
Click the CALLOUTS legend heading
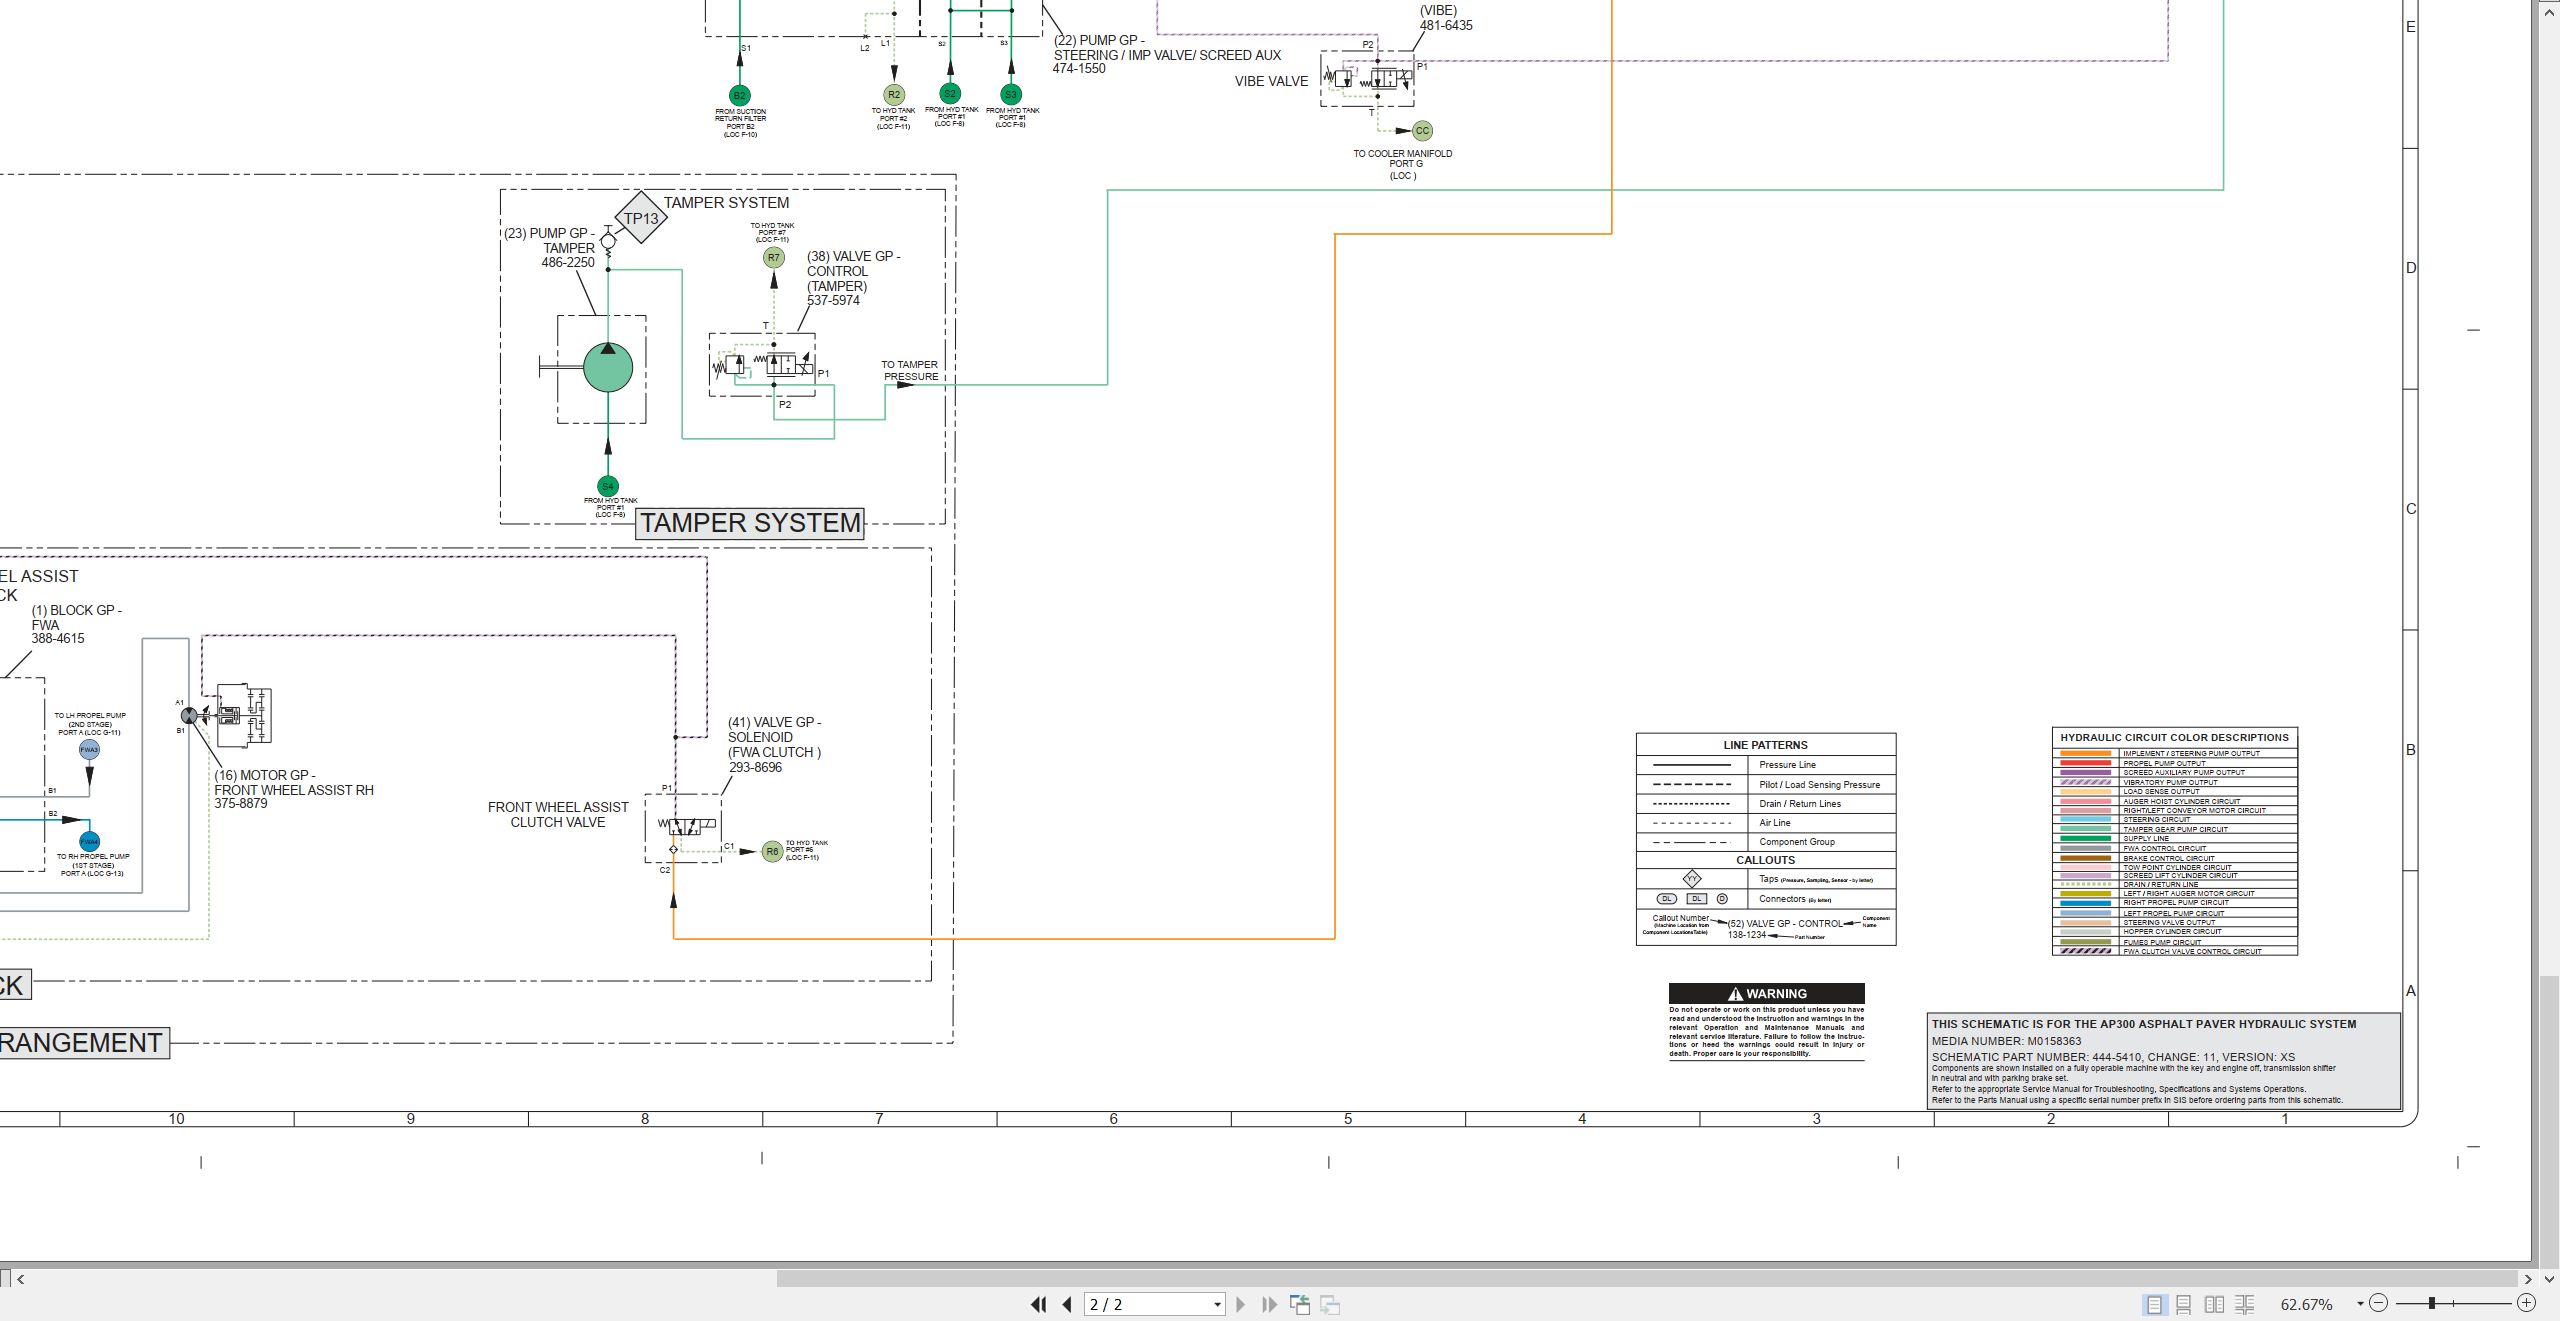[x=1765, y=860]
